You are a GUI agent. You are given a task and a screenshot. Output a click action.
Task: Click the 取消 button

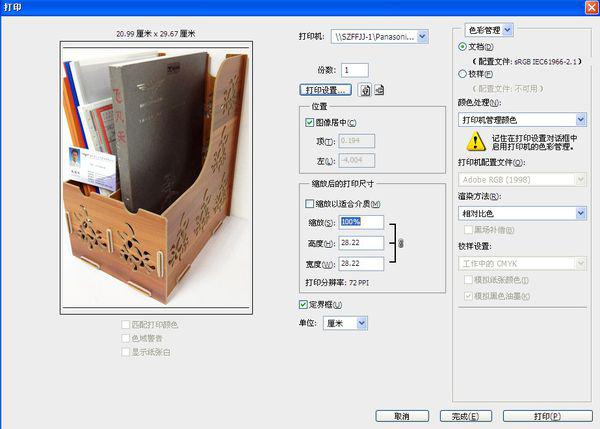[402, 416]
